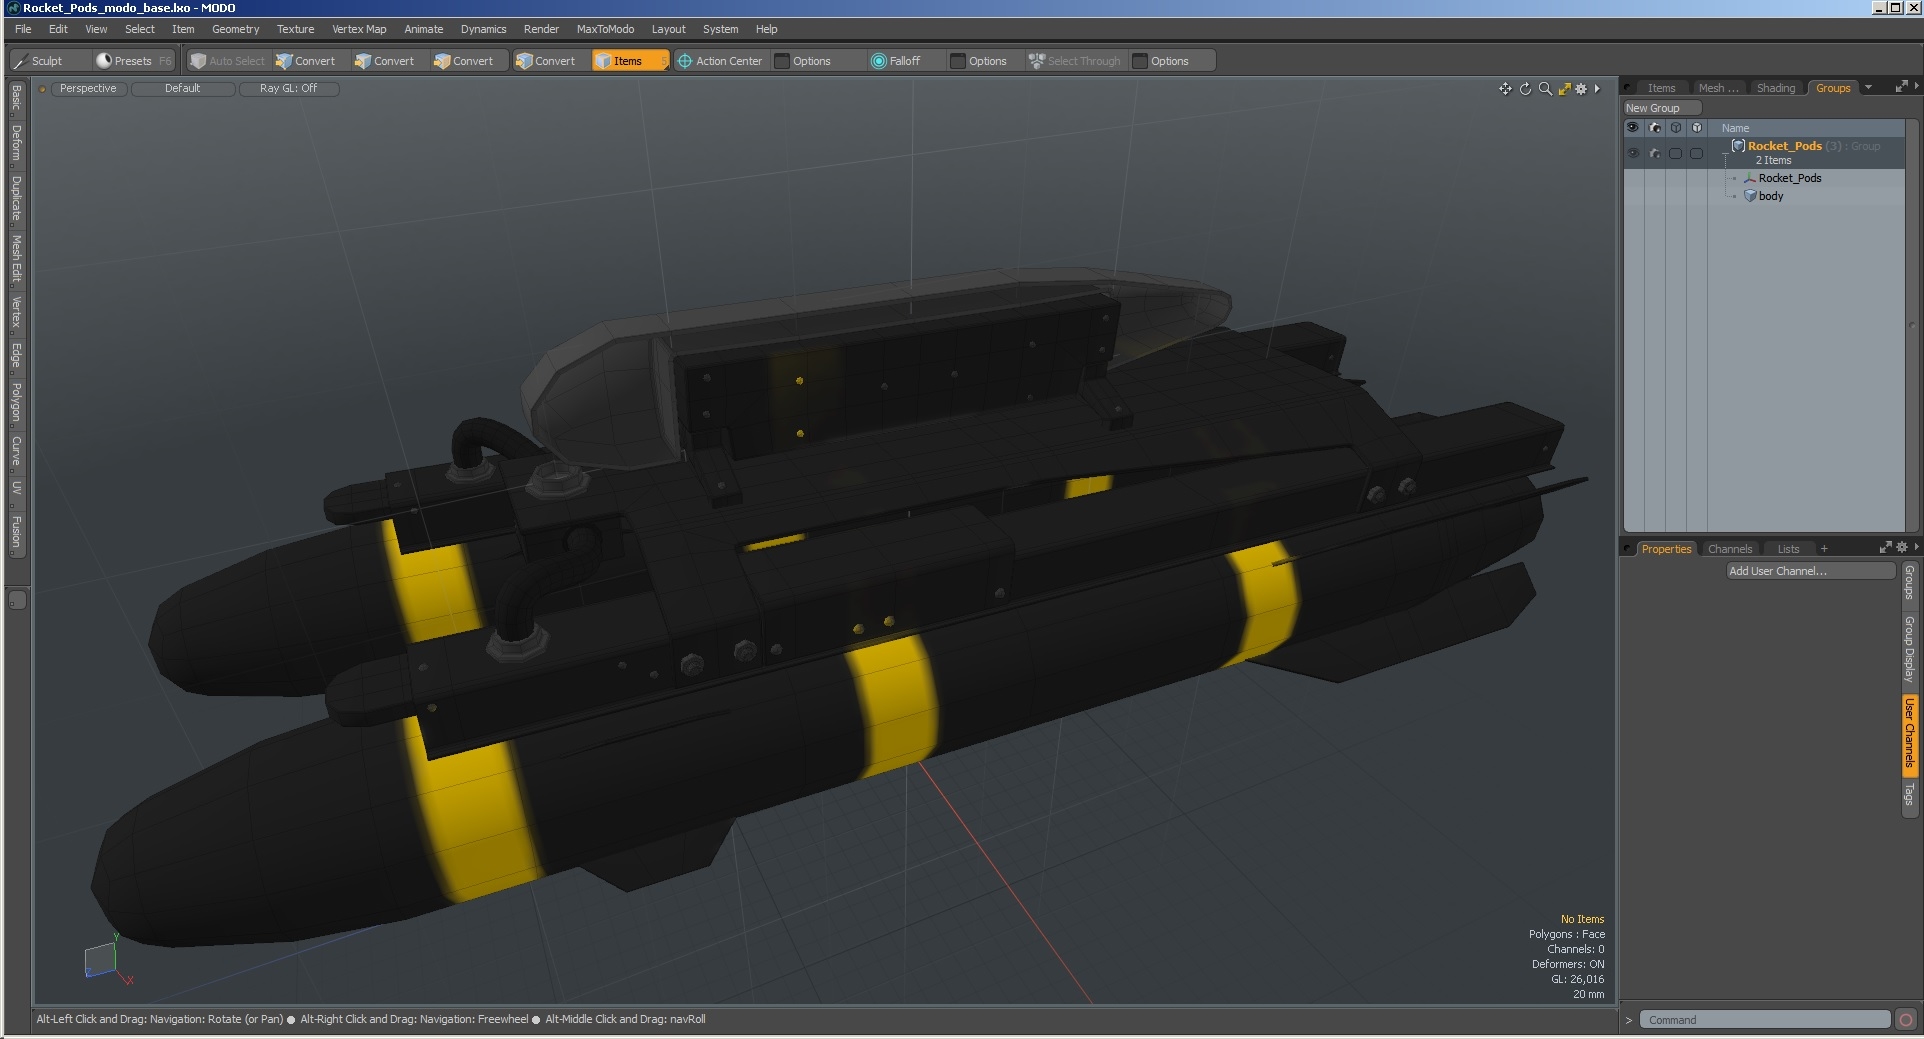Screen dimensions: 1924x1039
Task: Open the panel tabs overflow arrow beside Groups
Action: pyautogui.click(x=1868, y=88)
